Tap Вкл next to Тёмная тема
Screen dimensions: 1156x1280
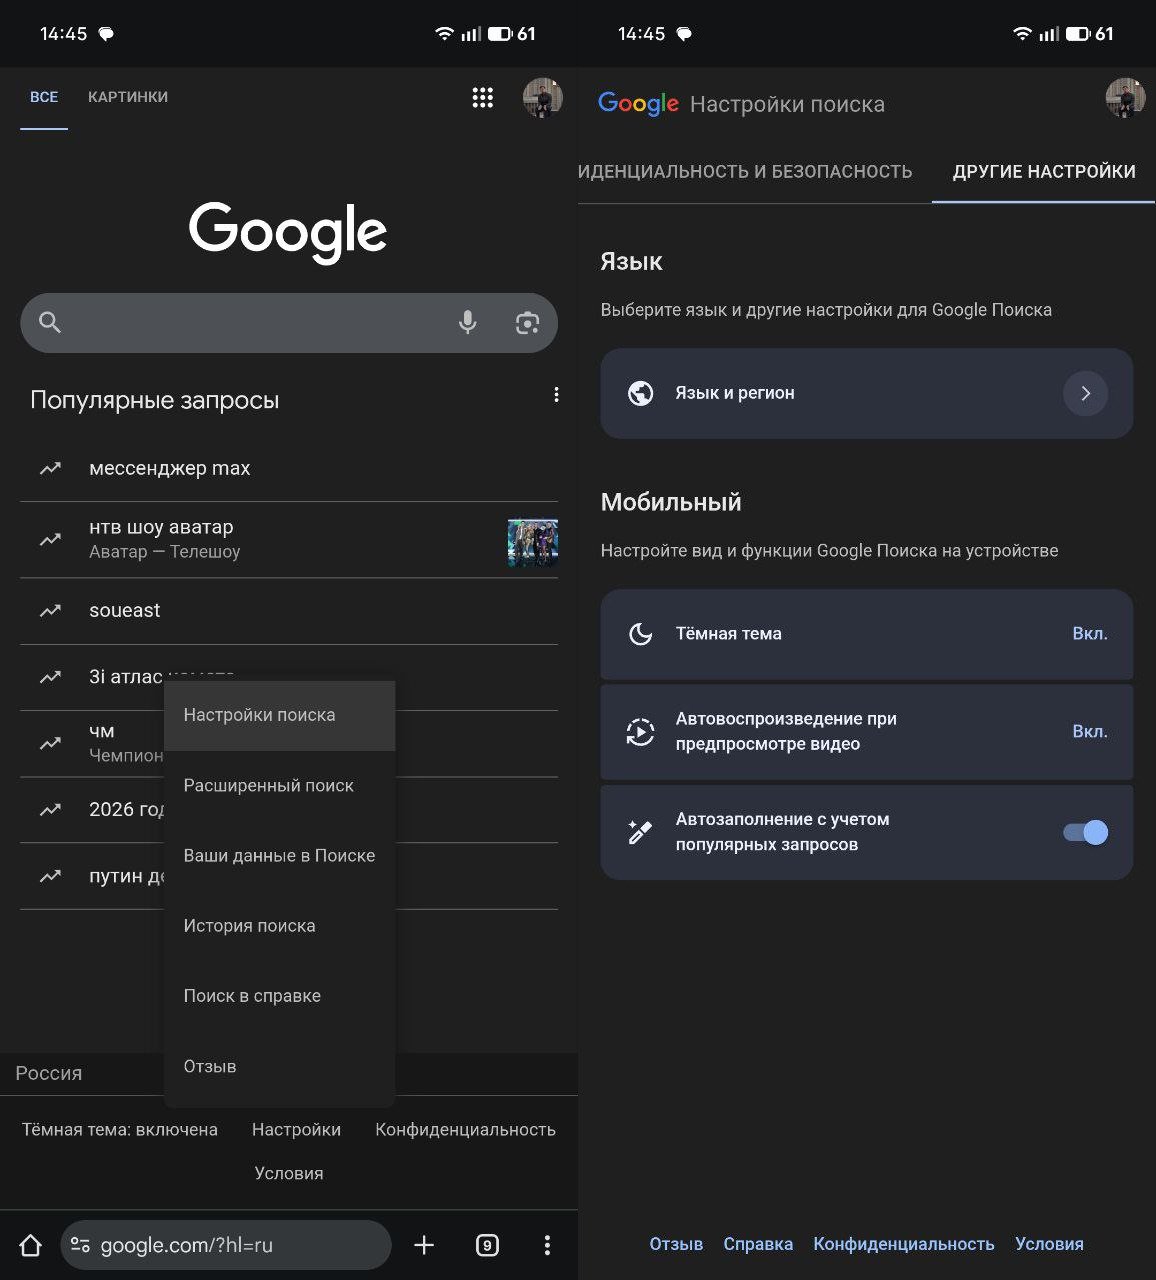1092,633
